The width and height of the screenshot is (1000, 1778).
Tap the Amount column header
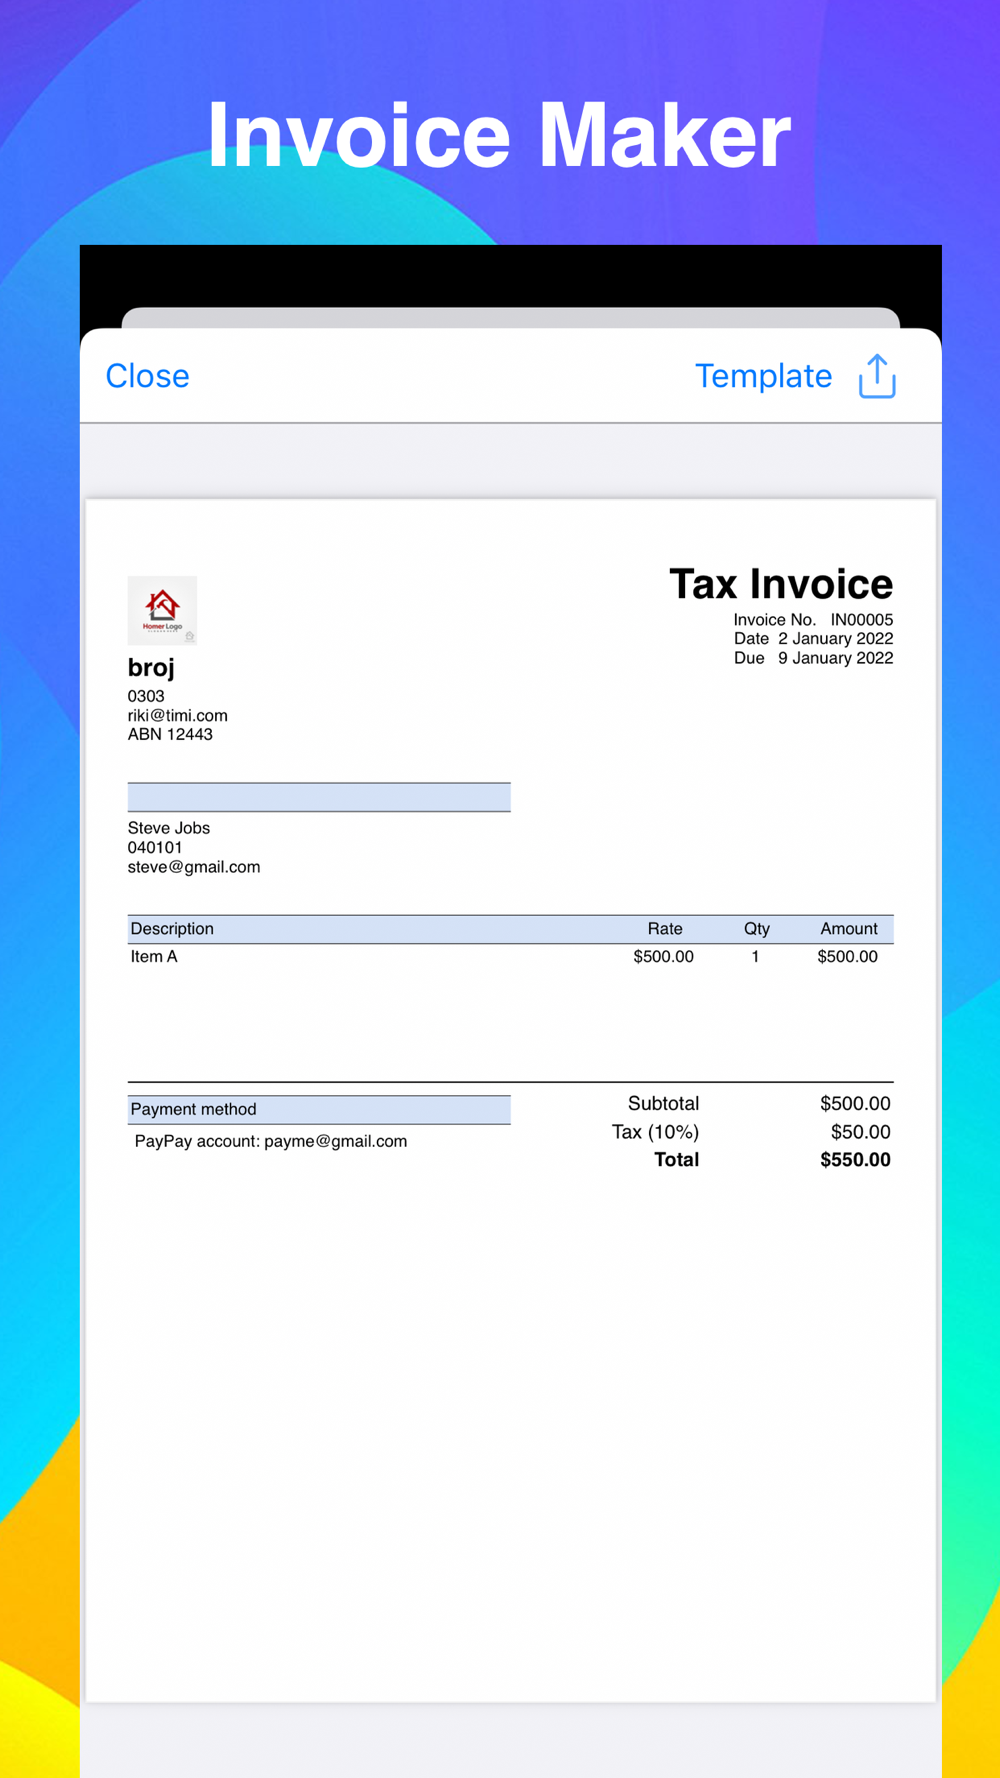849,929
